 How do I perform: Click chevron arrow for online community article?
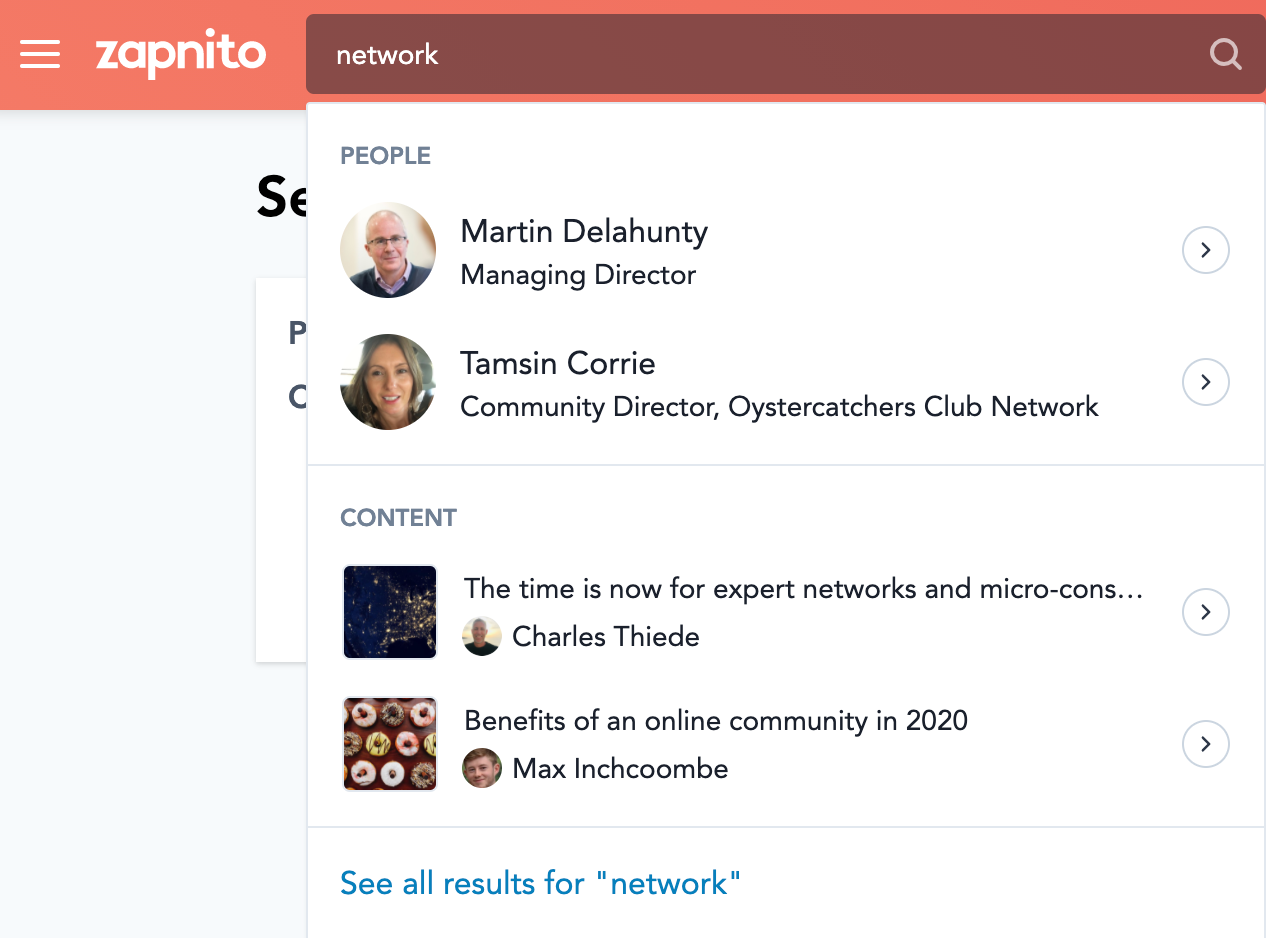(x=1205, y=744)
